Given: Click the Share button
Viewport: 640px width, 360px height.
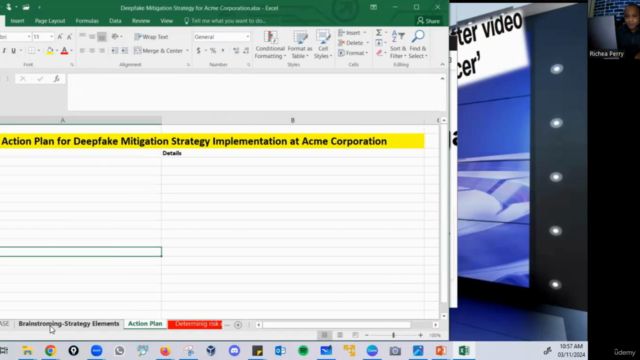Looking at the screenshot, I should 429,21.
